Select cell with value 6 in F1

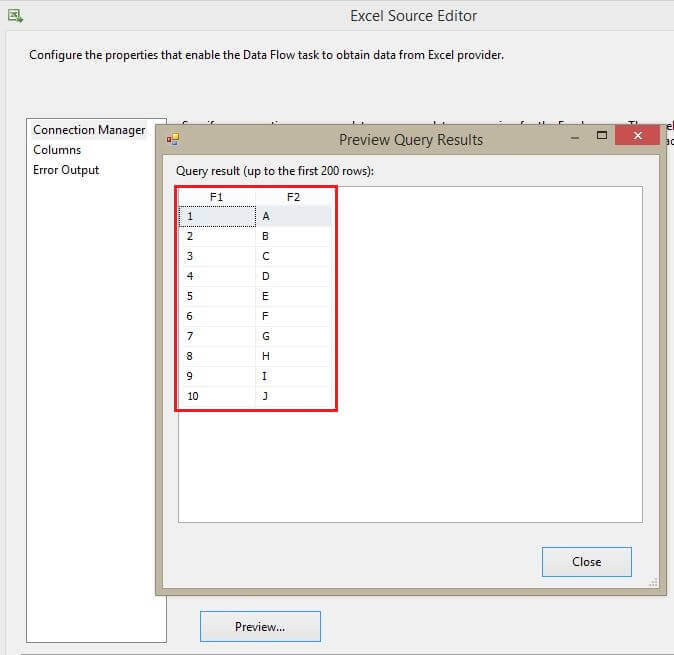tap(217, 316)
